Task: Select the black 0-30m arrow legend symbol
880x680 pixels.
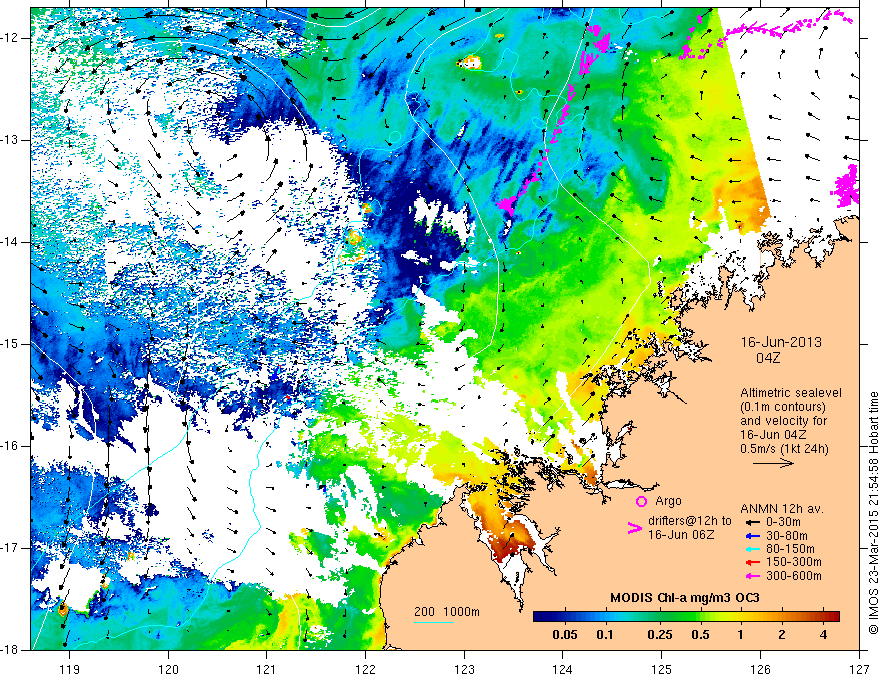Action: coord(753,522)
